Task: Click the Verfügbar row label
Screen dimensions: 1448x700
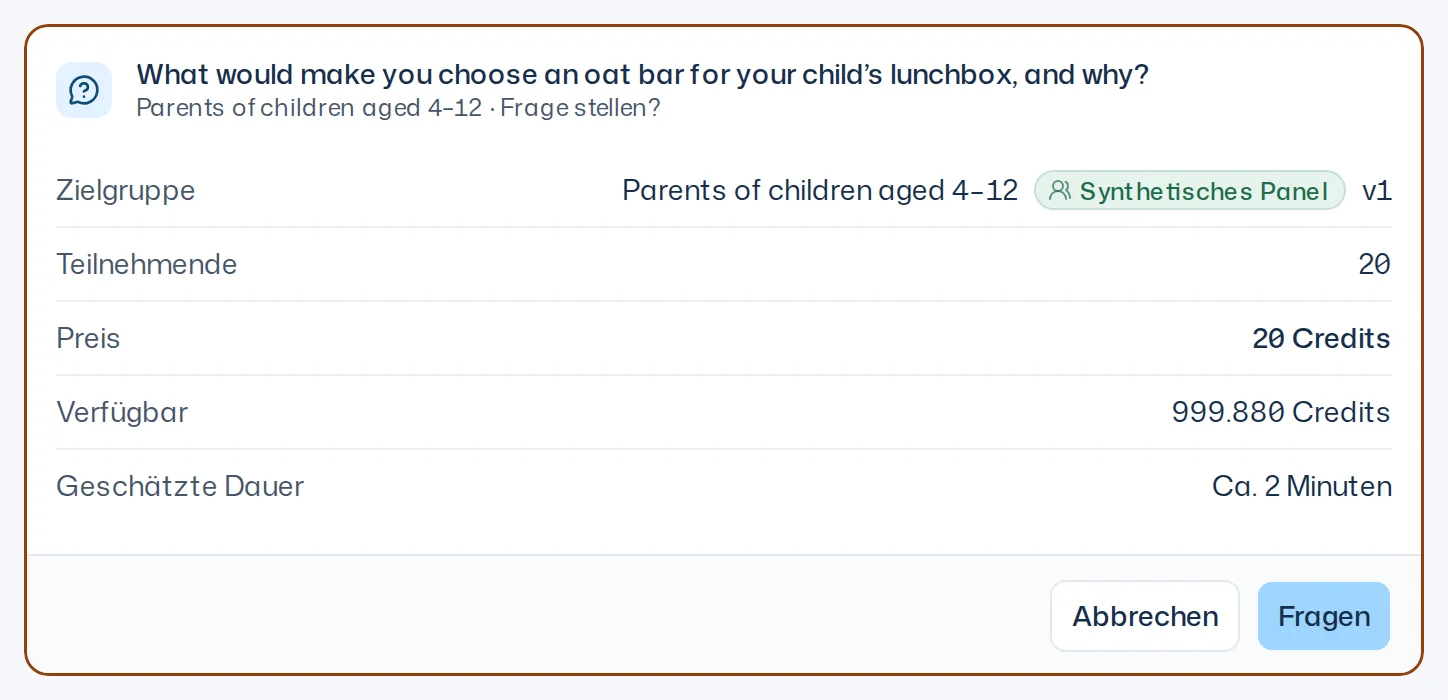Action: [x=122, y=412]
